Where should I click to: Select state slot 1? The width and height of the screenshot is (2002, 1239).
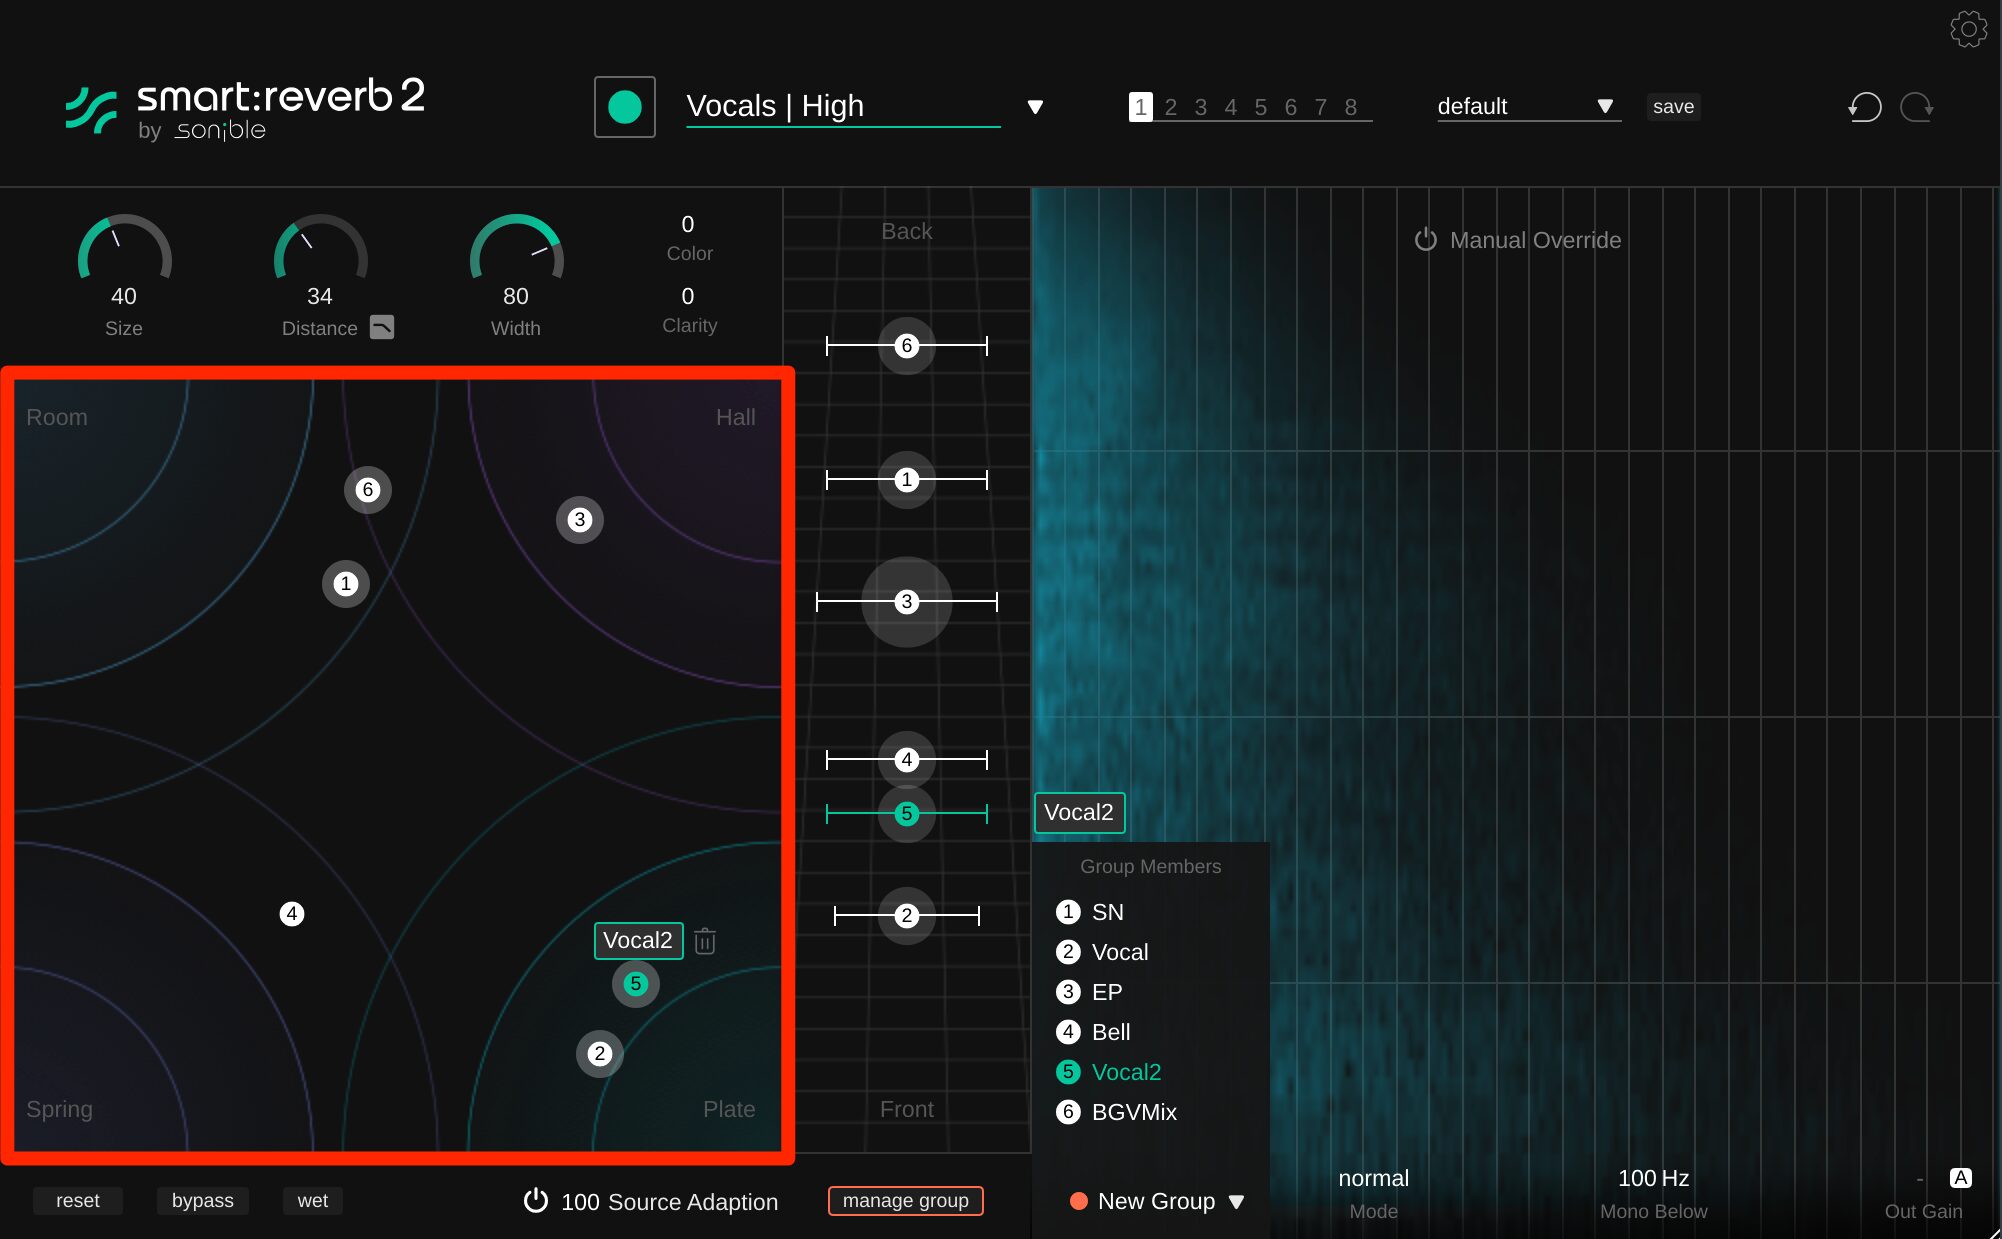(1141, 107)
